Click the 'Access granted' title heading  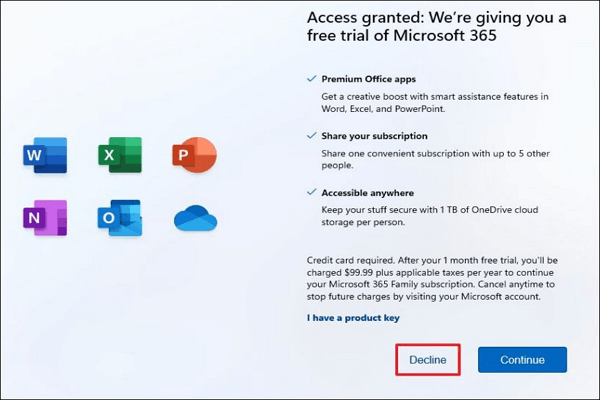point(437,26)
